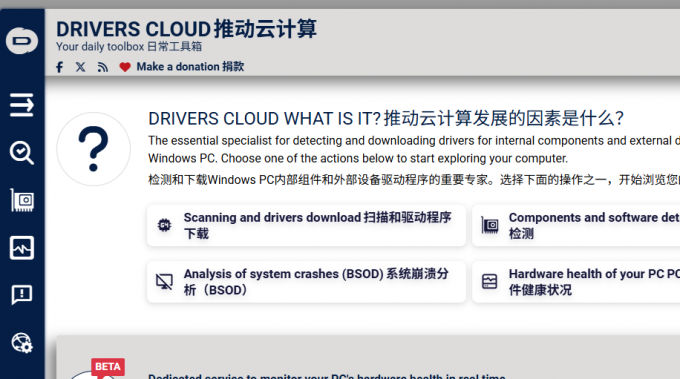This screenshot has height=379, width=680.
Task: Open the X (Twitter) profile icon
Action: [80, 67]
